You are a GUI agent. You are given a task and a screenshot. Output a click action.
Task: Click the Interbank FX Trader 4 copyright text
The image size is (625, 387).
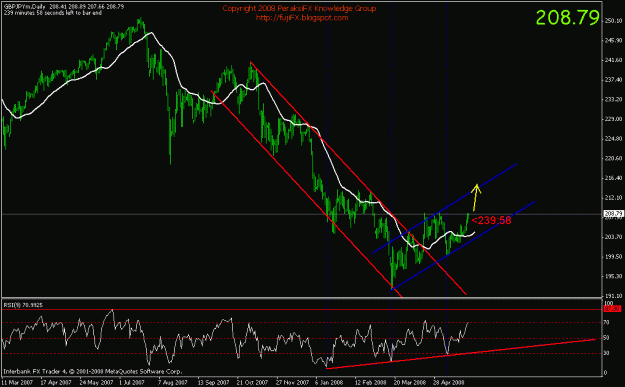click(x=92, y=371)
